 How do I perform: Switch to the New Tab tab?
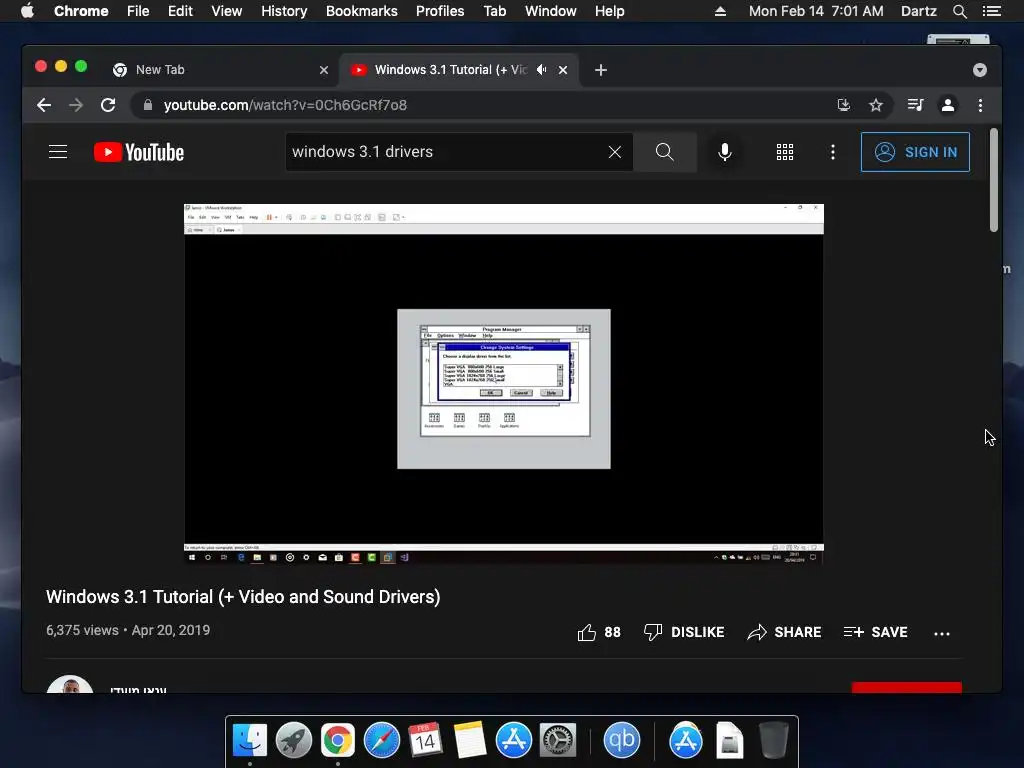point(222,70)
